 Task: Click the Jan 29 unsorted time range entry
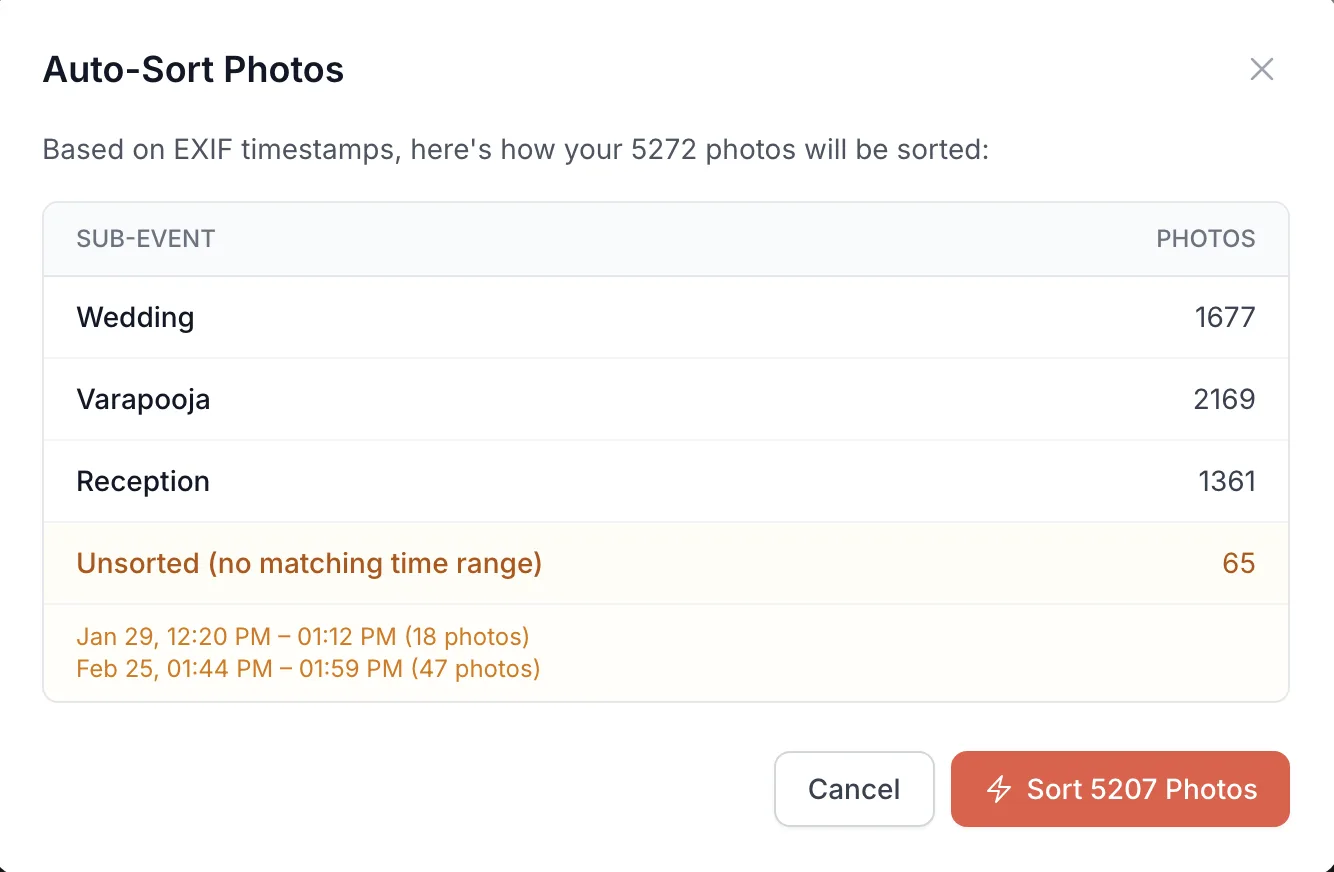click(302, 636)
